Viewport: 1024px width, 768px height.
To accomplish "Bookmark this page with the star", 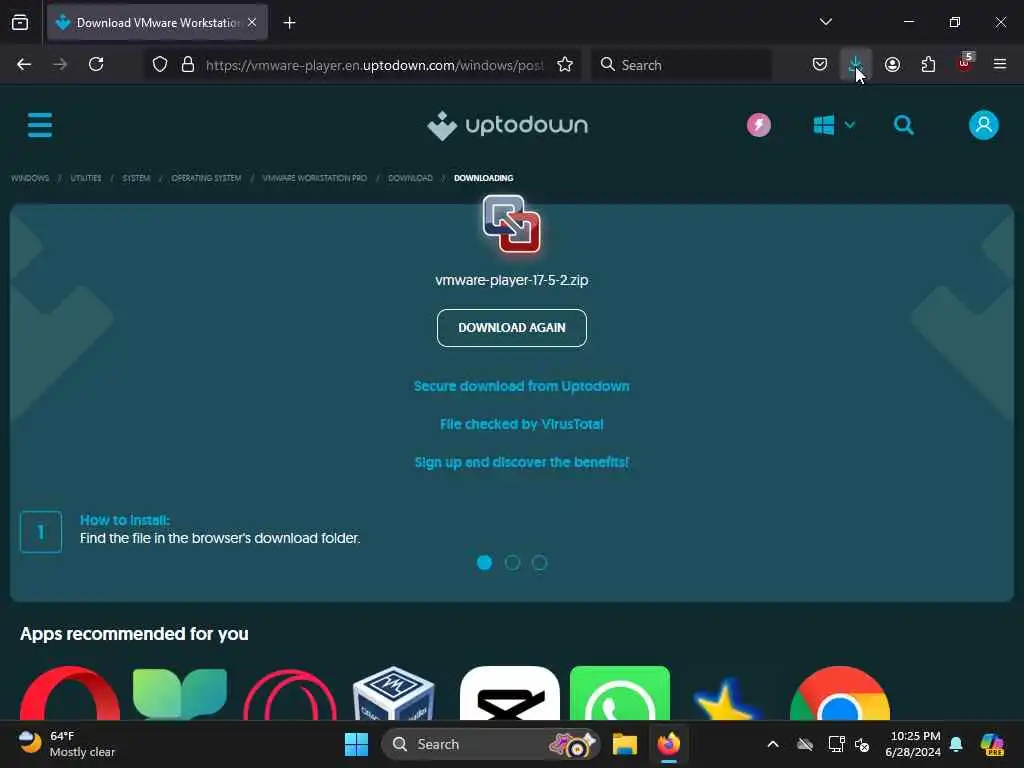I will click(x=565, y=64).
